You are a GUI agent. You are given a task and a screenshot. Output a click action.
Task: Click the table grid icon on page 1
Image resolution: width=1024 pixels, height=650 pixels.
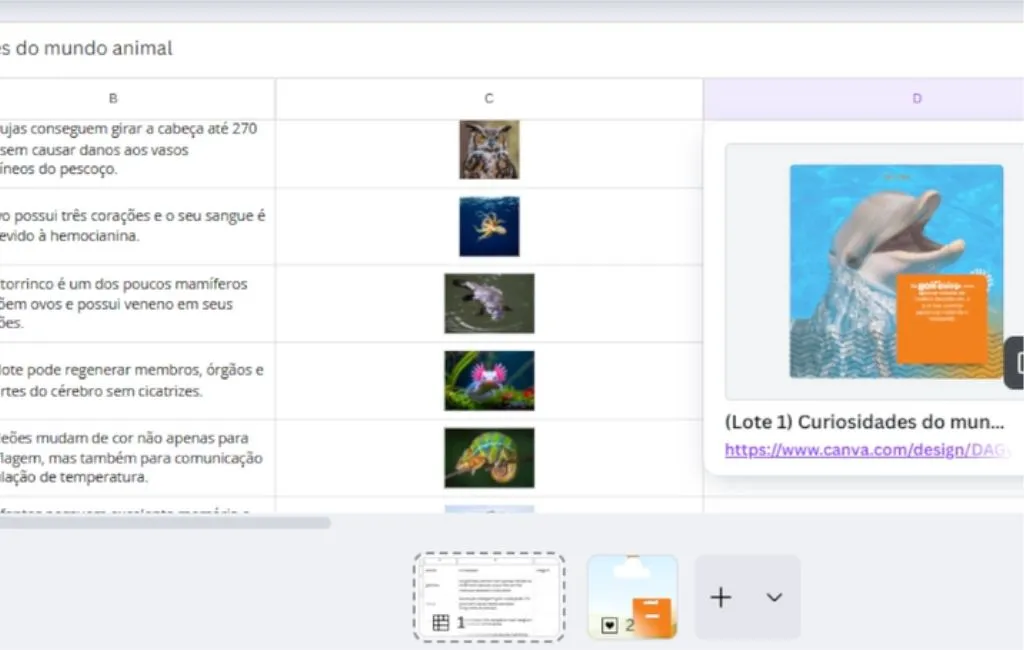[441, 623]
